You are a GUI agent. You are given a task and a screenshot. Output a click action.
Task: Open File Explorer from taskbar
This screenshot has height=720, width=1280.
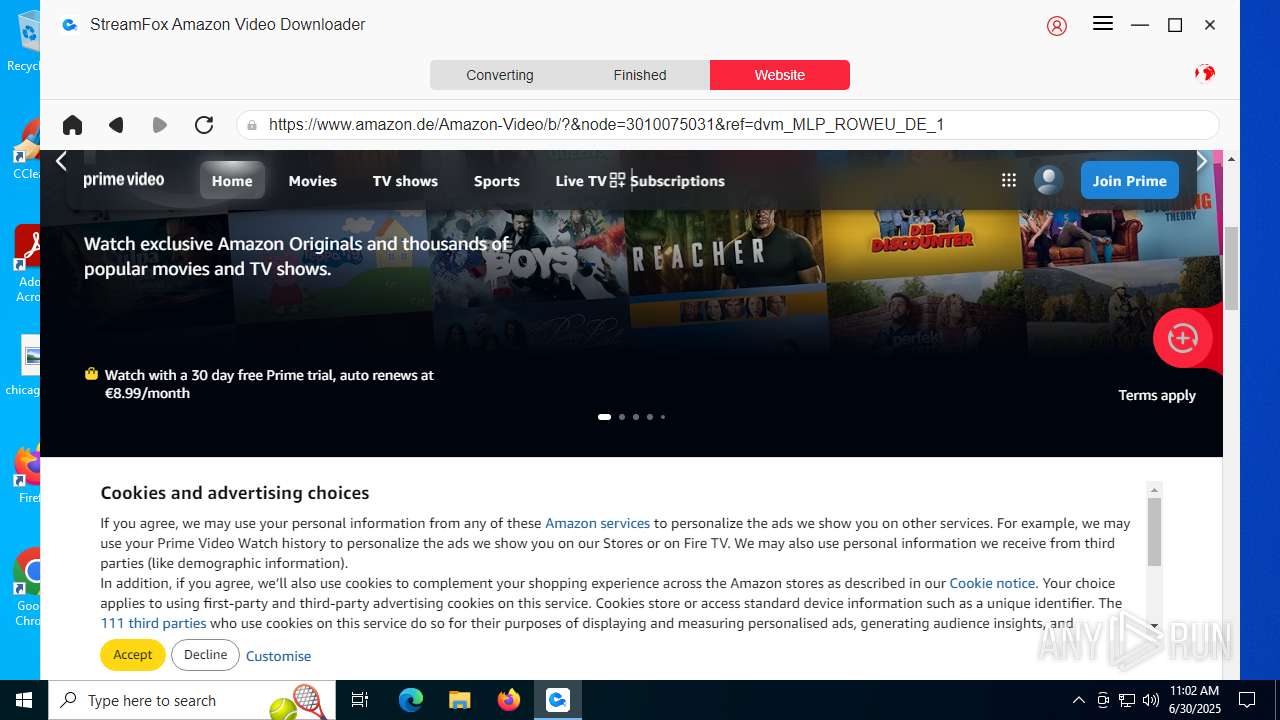(x=459, y=700)
